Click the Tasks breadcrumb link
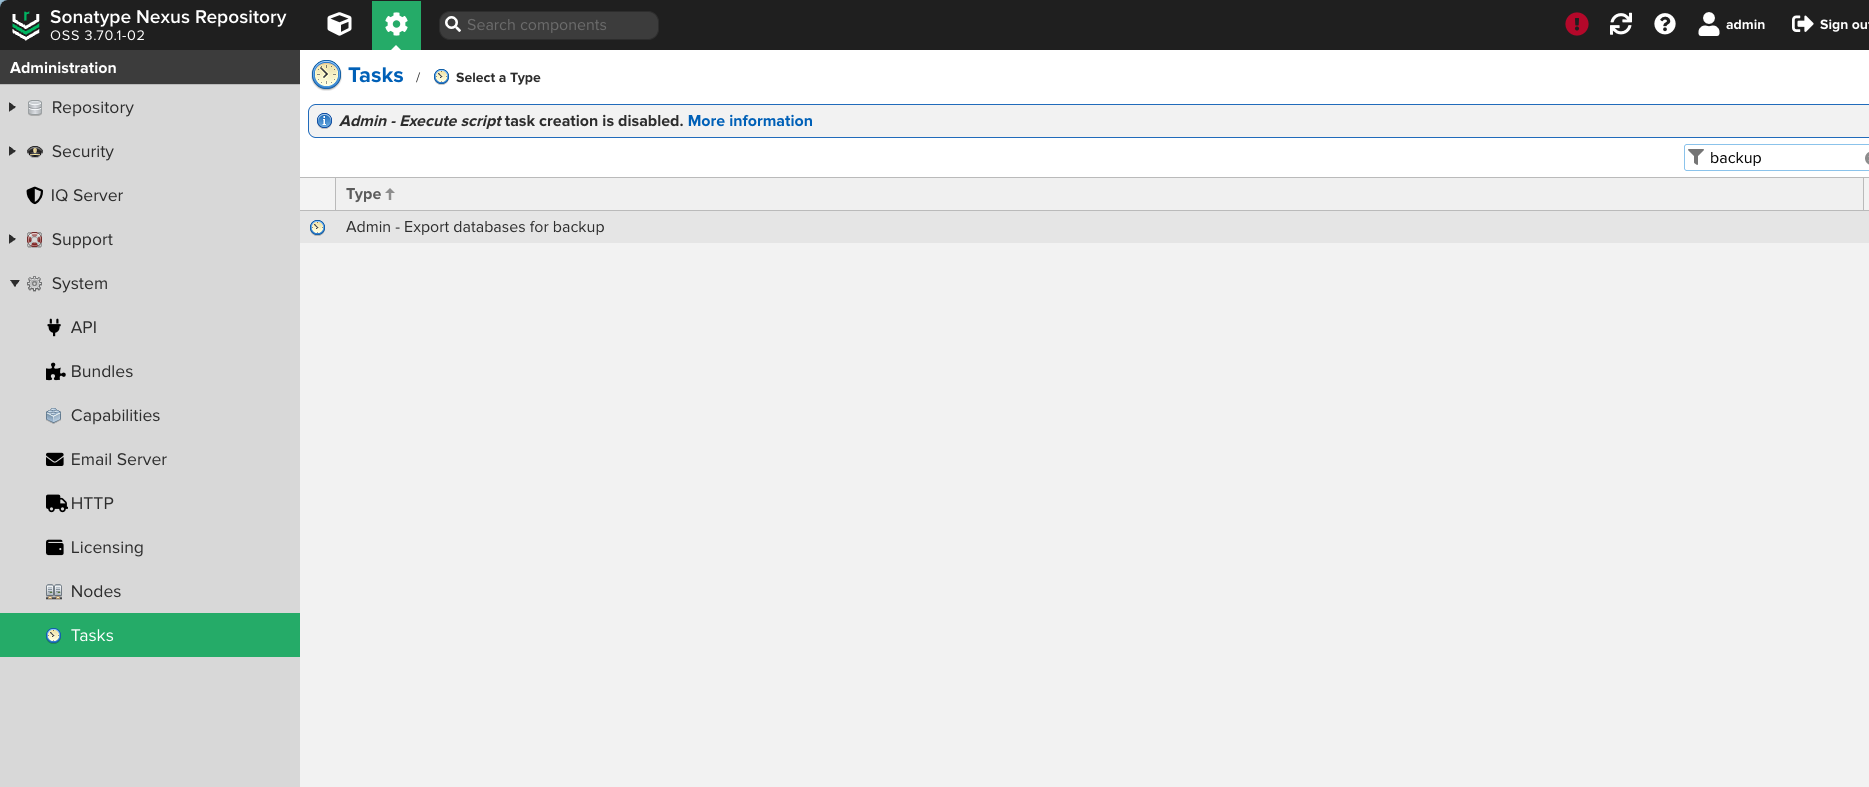The height and width of the screenshot is (787, 1869). [x=375, y=76]
